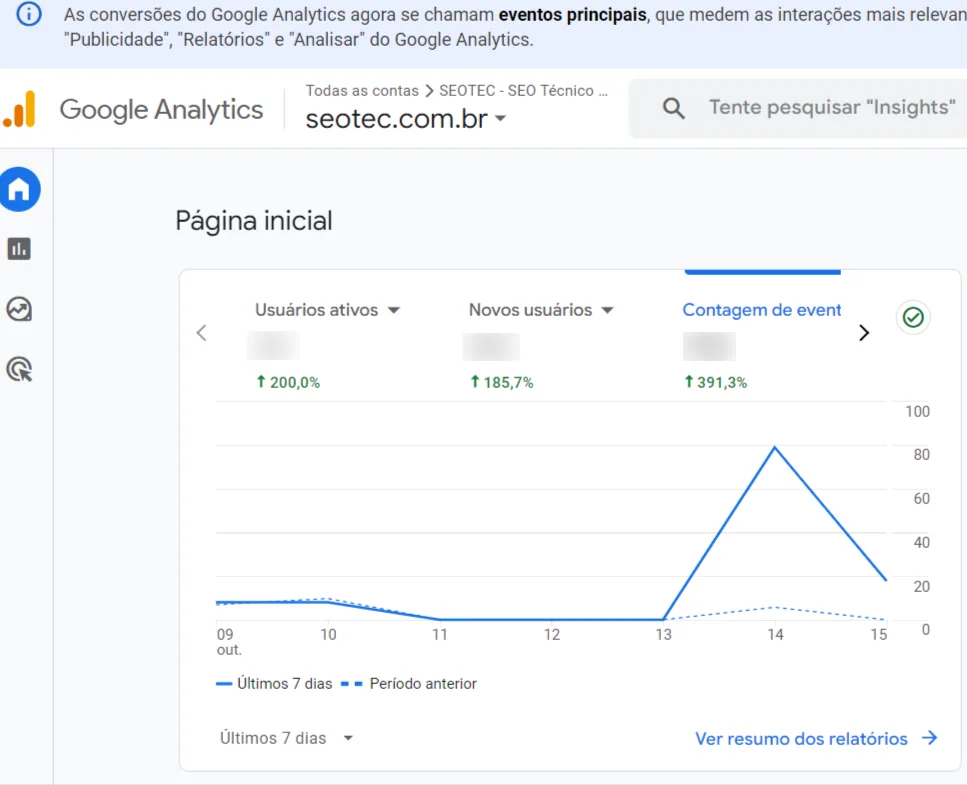Viewport: 967px width, 785px height.
Task: Click the chart peak at day 14
Action: click(x=775, y=448)
